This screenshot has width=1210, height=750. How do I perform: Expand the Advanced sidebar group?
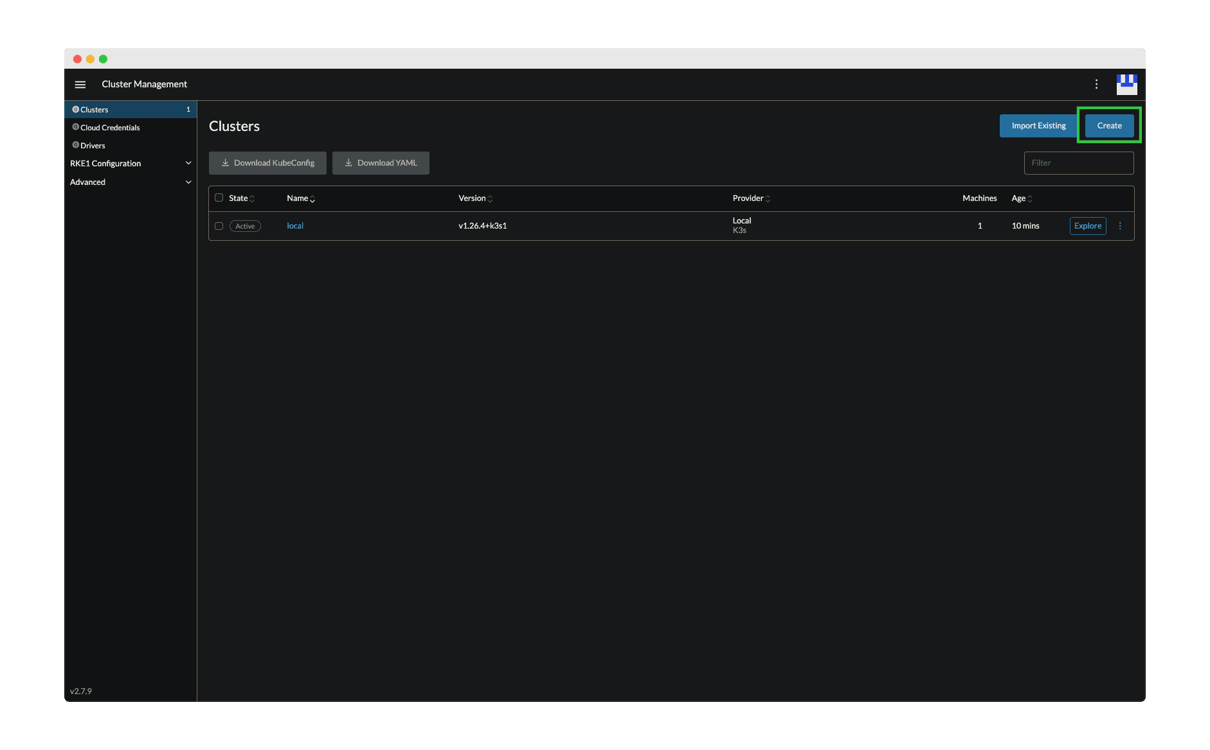(130, 182)
